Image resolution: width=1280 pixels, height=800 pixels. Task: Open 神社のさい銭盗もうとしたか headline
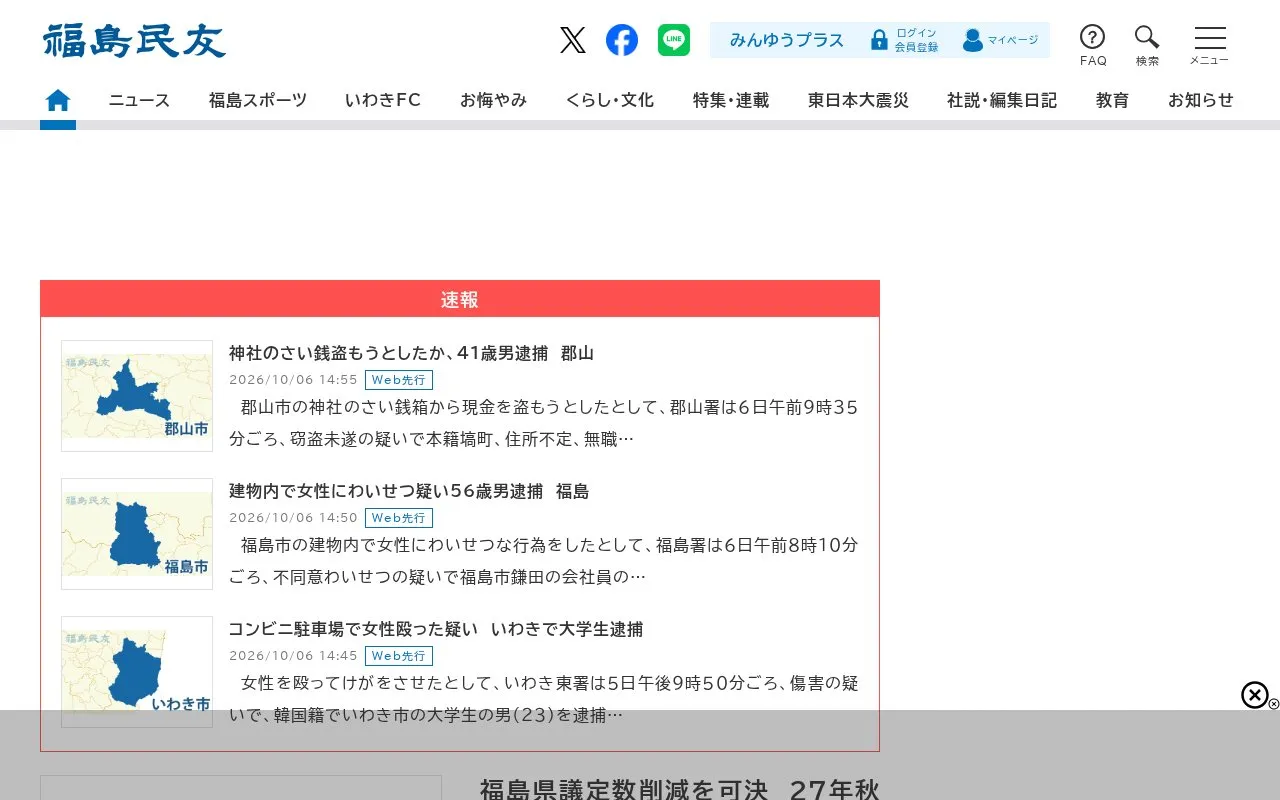click(411, 353)
